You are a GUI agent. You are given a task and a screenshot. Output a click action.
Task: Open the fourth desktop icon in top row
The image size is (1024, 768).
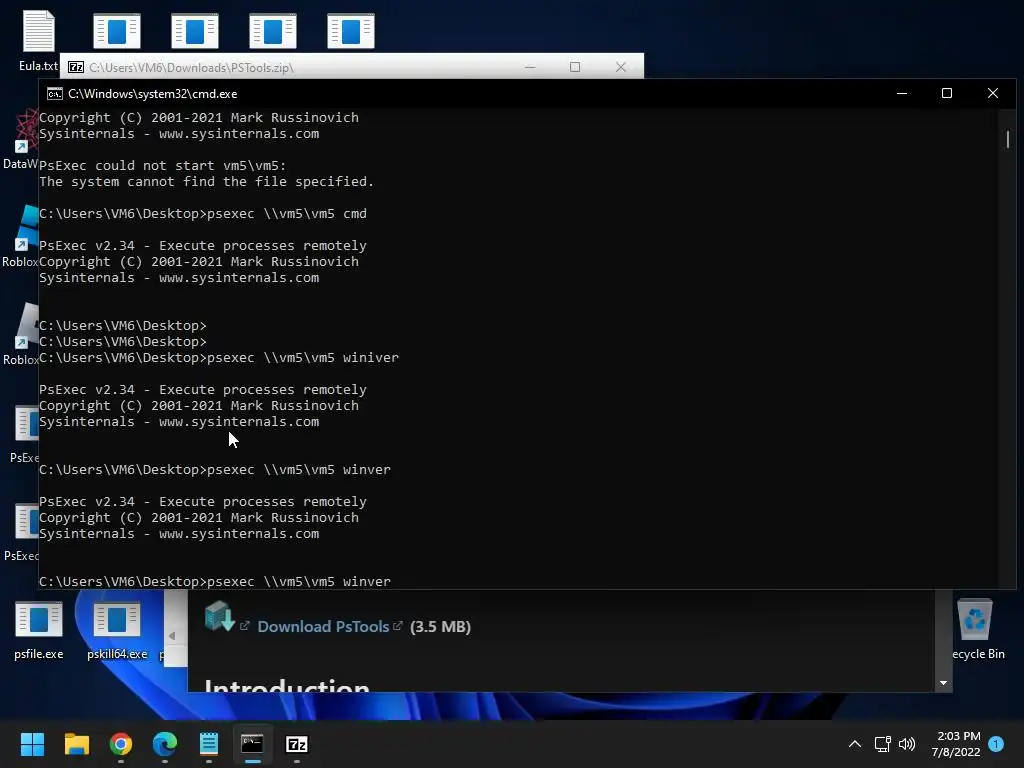tap(273, 31)
